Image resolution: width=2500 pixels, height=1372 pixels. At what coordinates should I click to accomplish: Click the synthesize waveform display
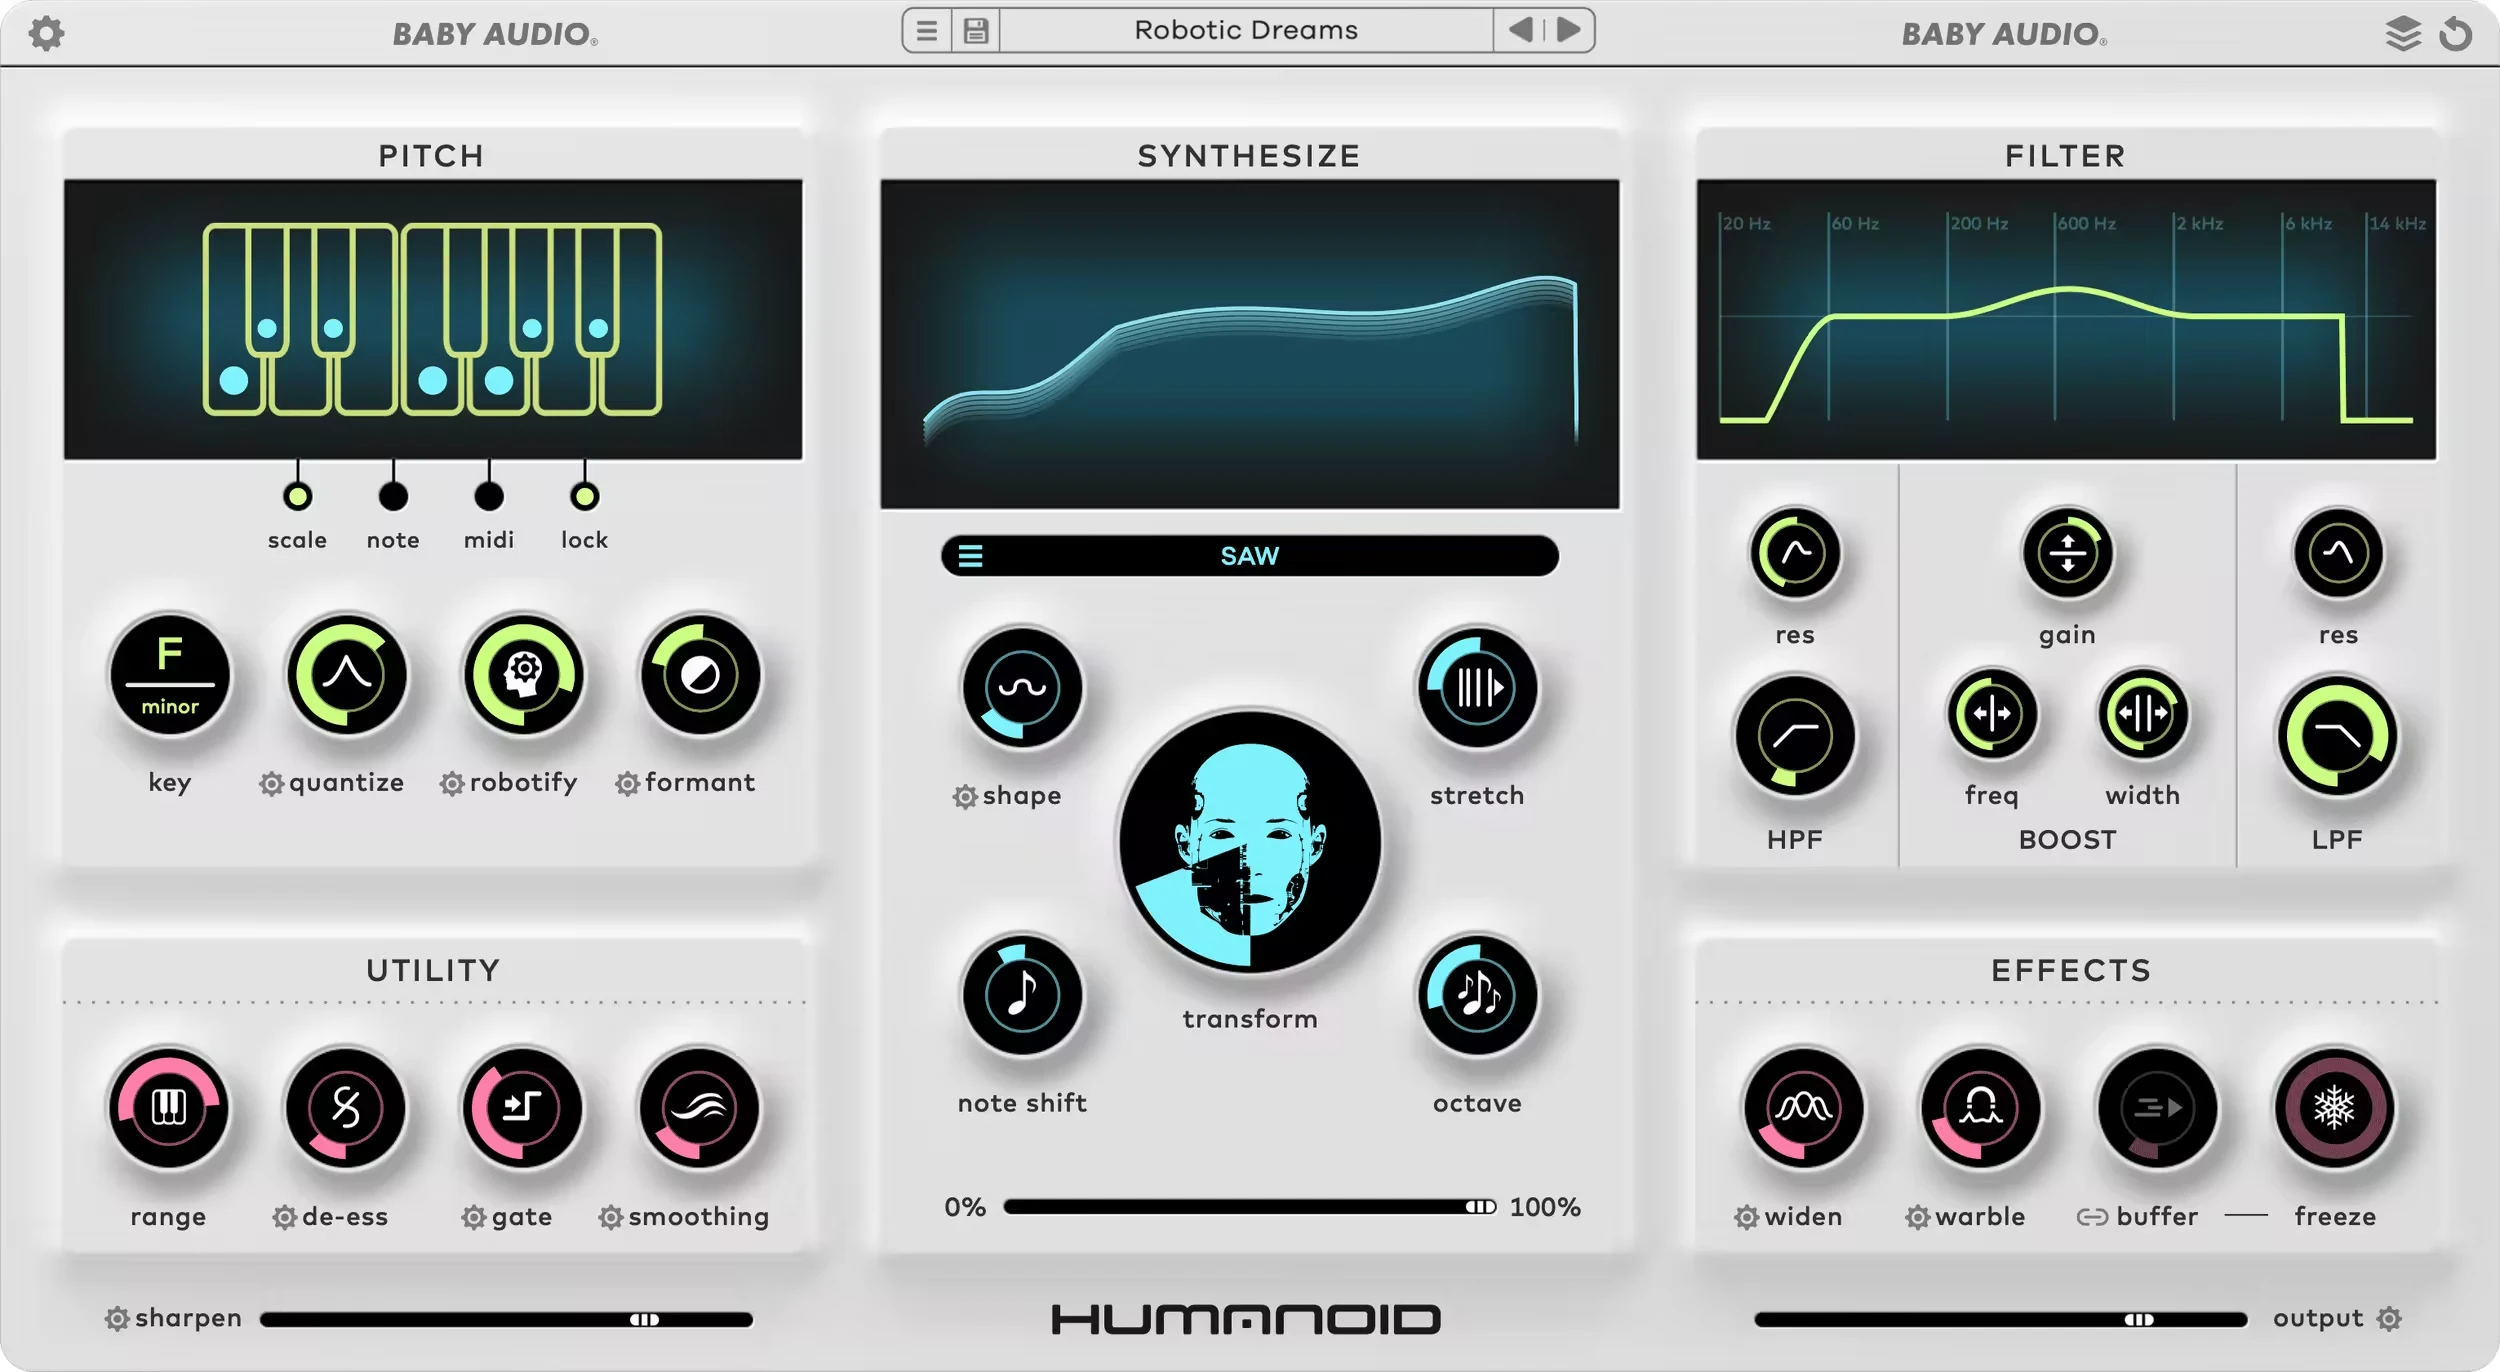click(x=1249, y=345)
